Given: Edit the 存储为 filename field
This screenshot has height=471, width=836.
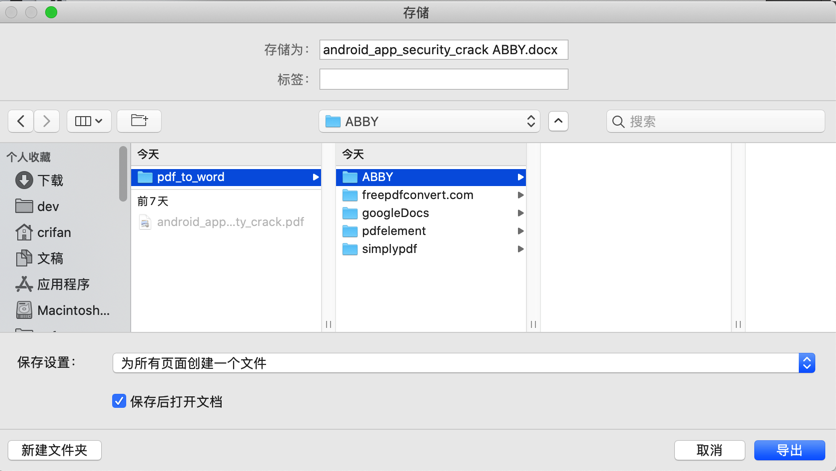Looking at the screenshot, I should 444,50.
